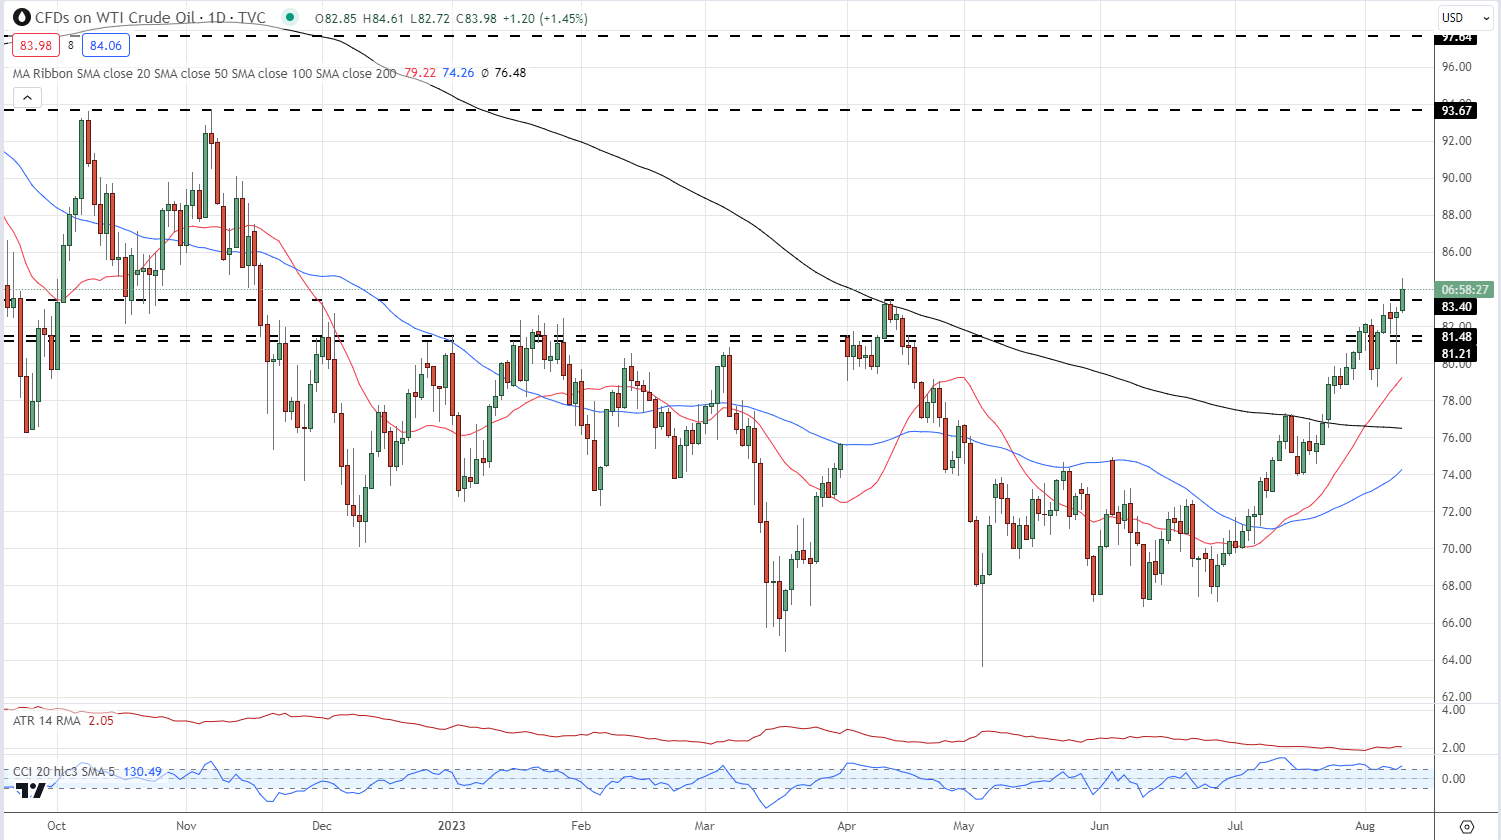
Task: Click the 4.00 label on ATR scale
Action: 1453,710
